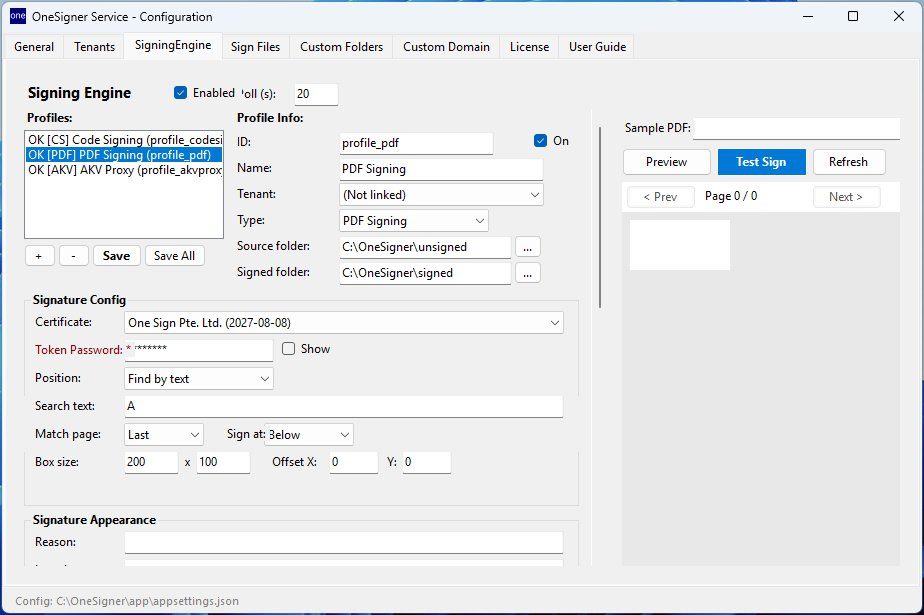This screenshot has width=924, height=615.
Task: Minimize the OneSigner window
Action: [x=808, y=16]
